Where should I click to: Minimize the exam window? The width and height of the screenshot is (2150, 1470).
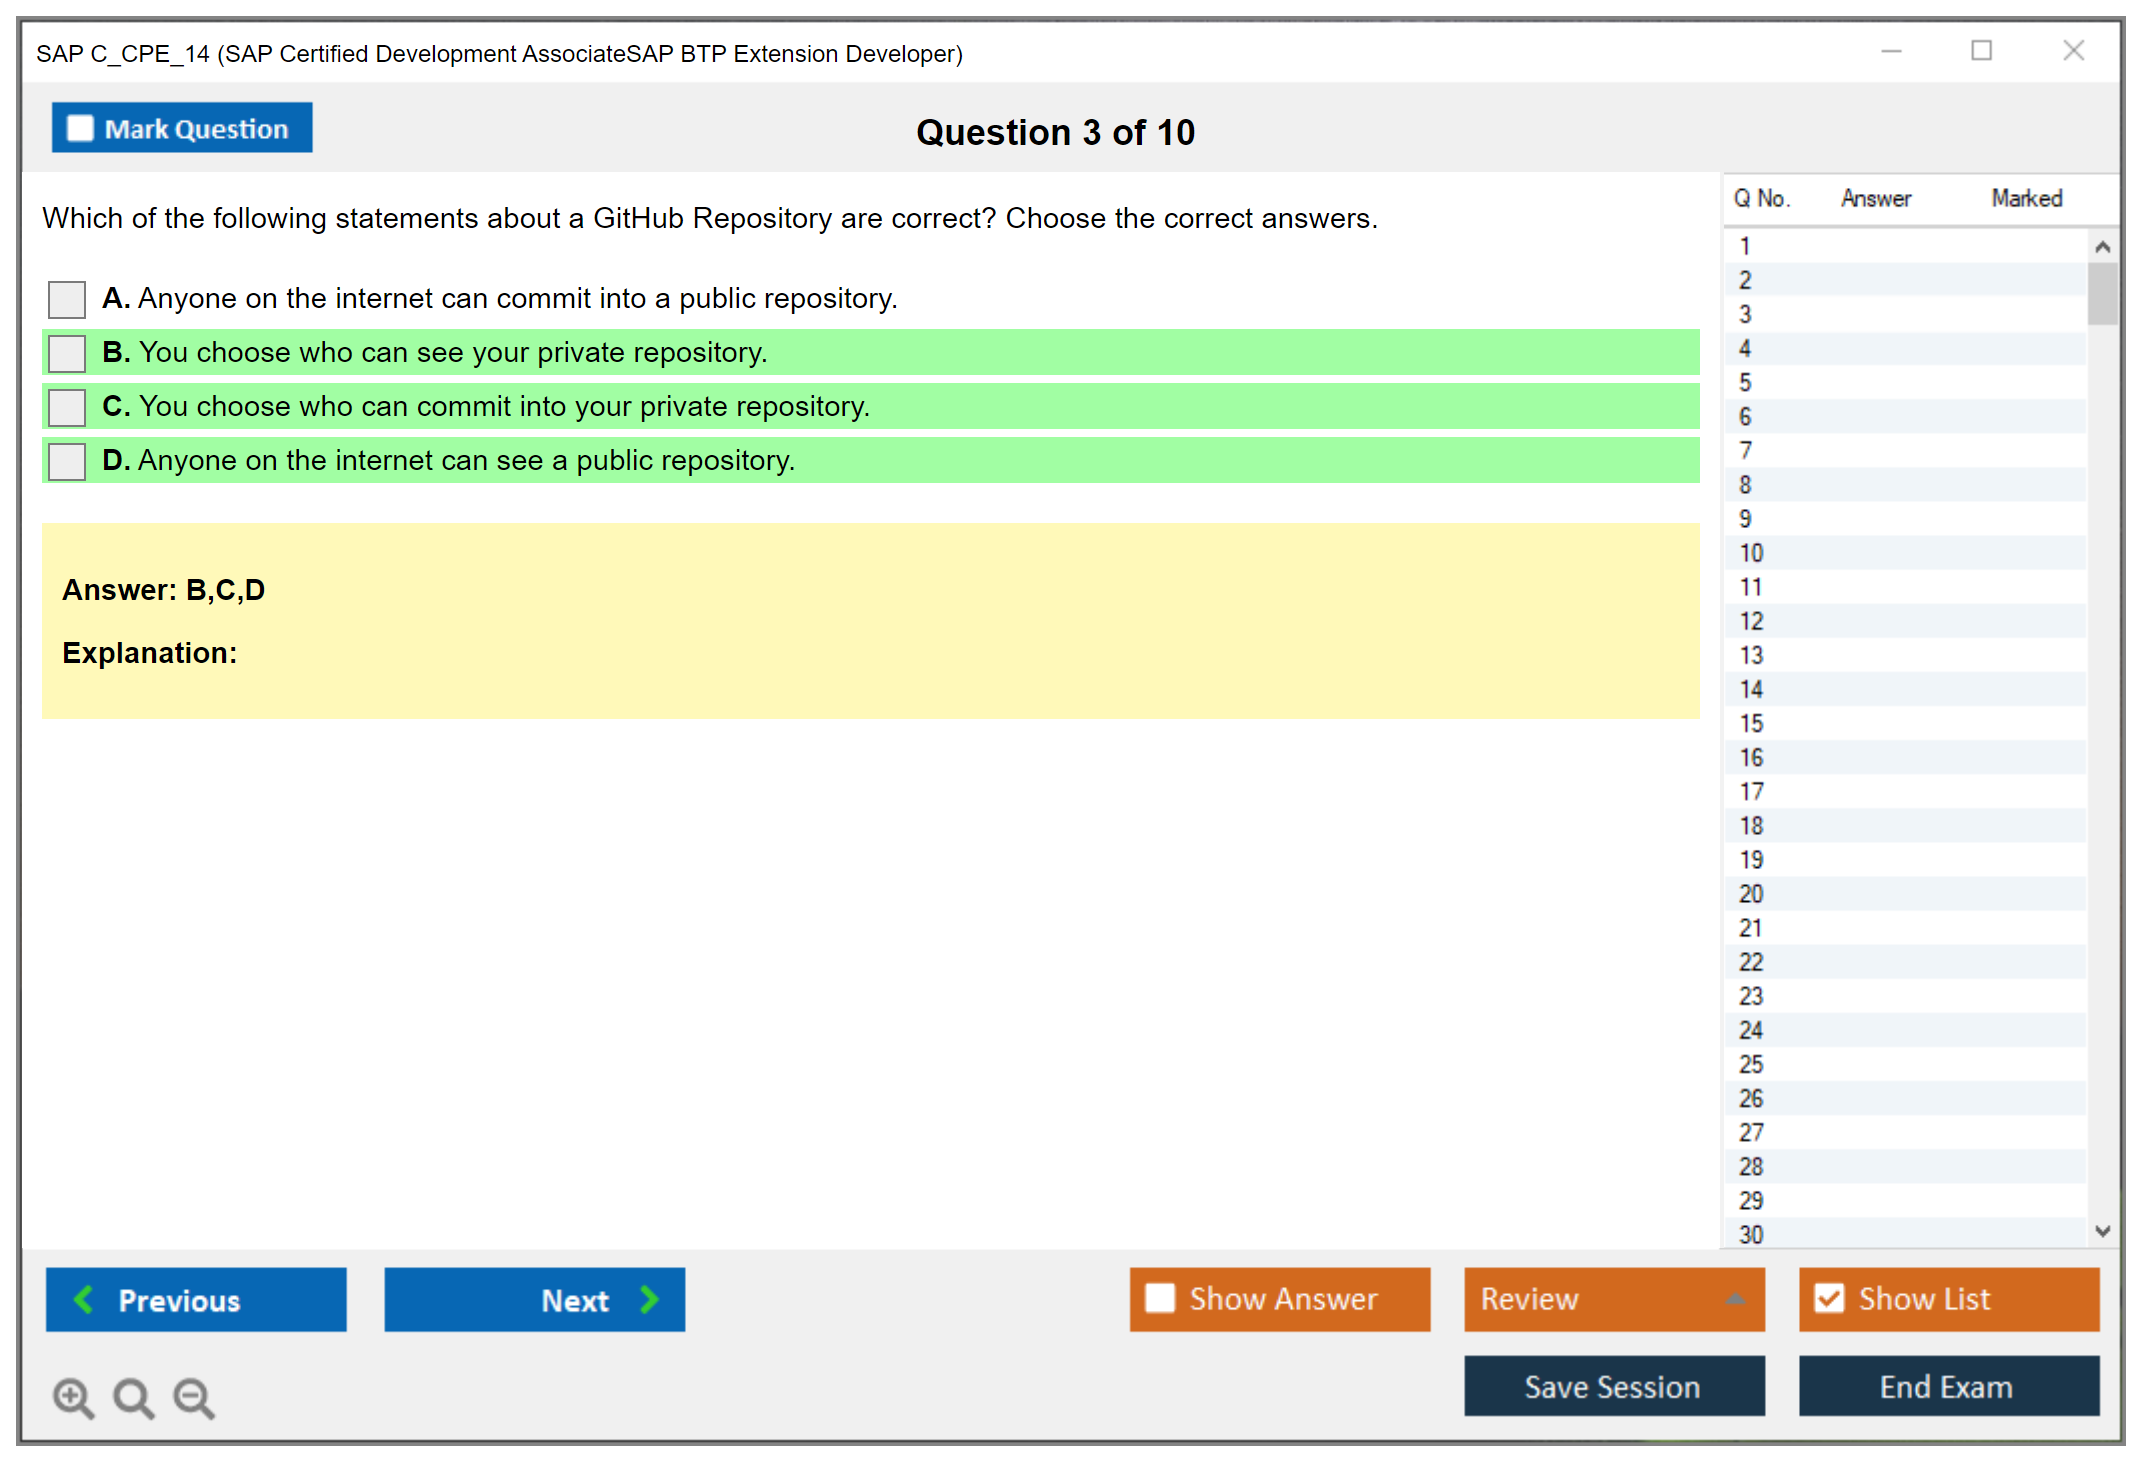[x=1891, y=51]
